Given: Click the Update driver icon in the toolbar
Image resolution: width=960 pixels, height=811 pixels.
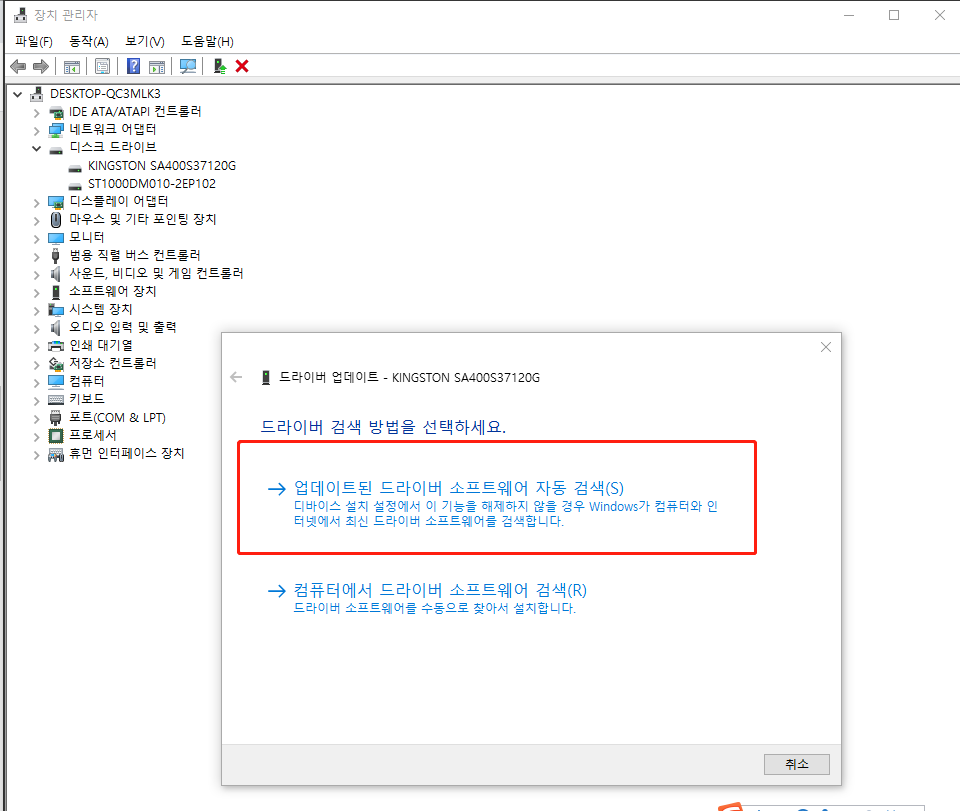Looking at the screenshot, I should click(x=222, y=66).
